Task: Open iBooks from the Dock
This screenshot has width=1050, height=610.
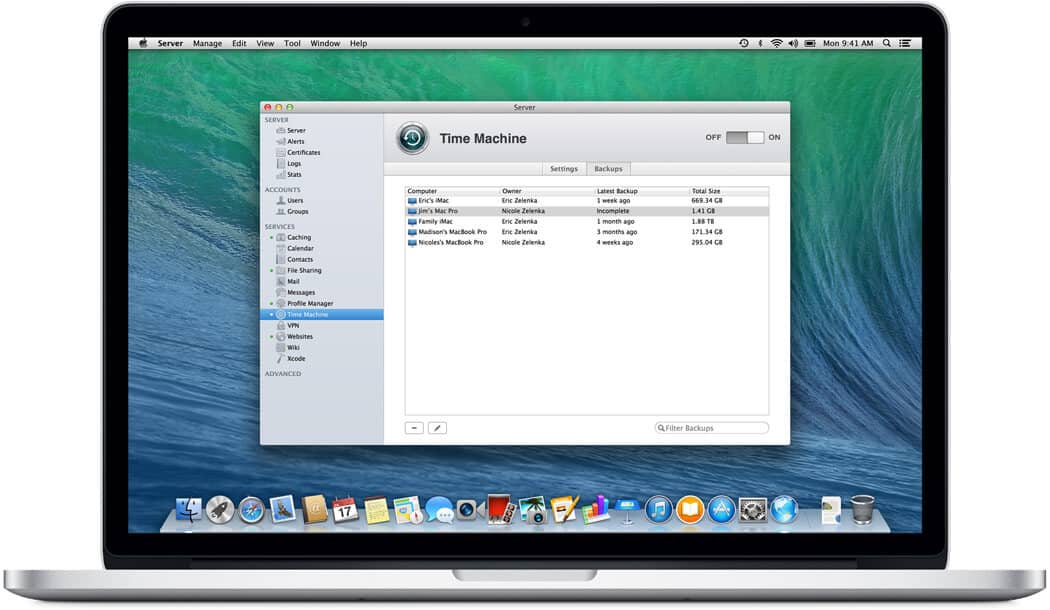Action: point(690,510)
